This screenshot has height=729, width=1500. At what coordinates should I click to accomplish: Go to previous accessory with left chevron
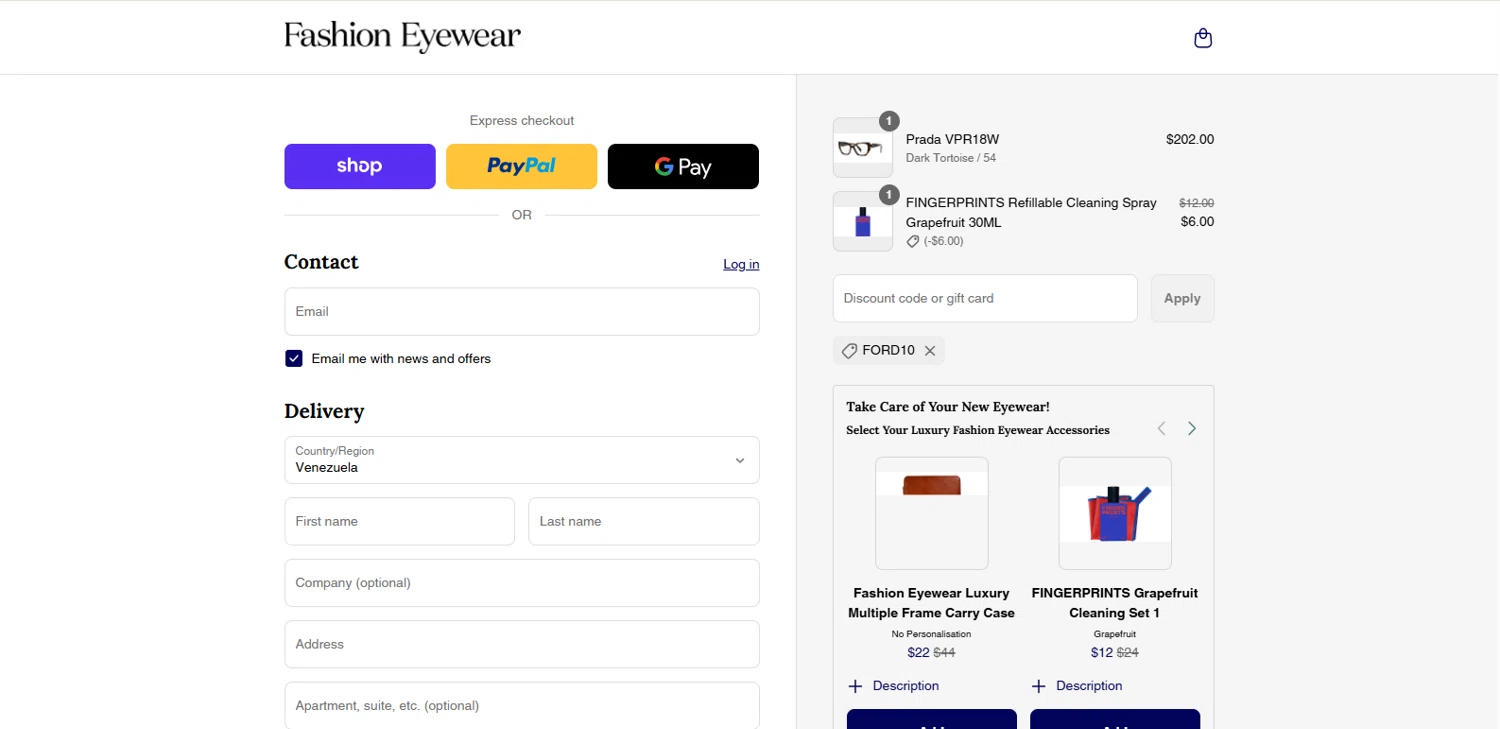click(x=1161, y=429)
